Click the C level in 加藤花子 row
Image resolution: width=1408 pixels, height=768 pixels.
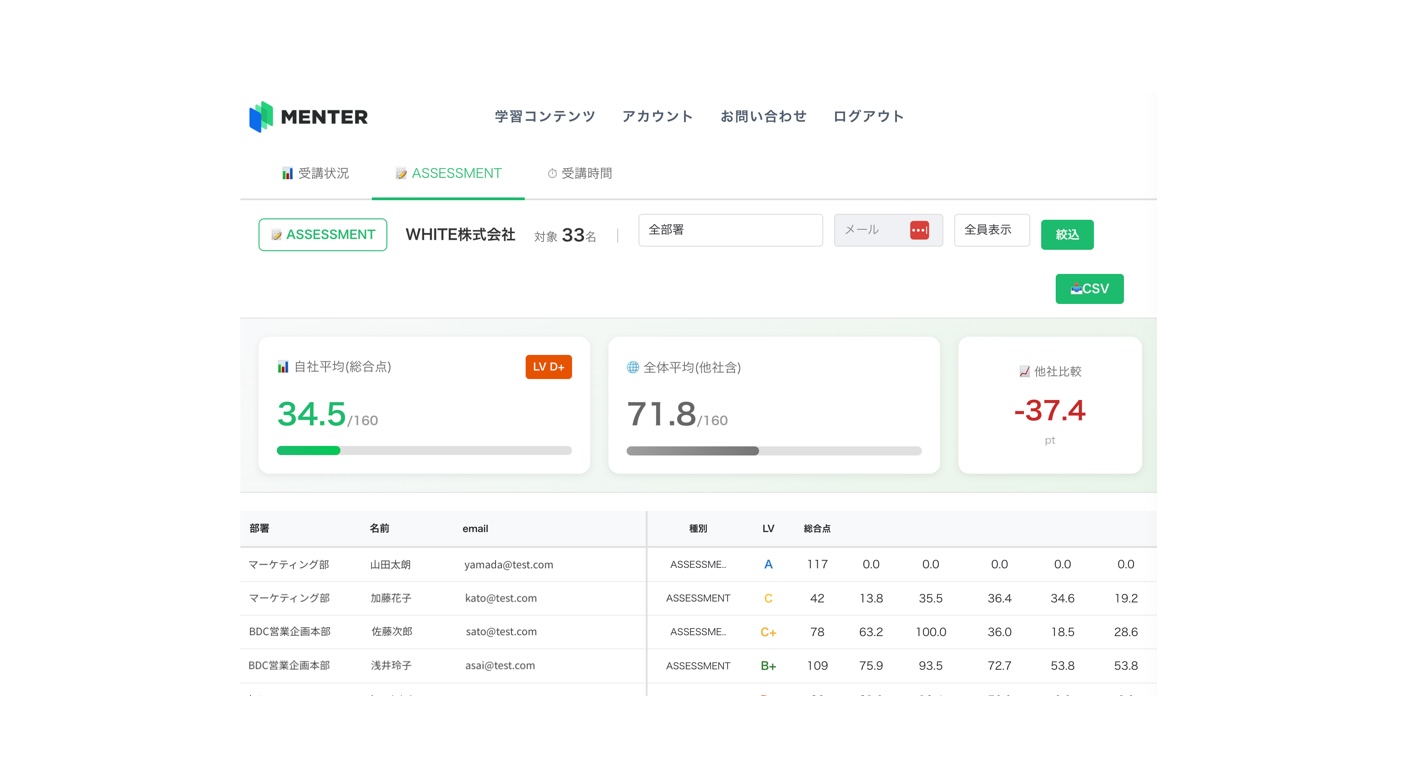768,598
